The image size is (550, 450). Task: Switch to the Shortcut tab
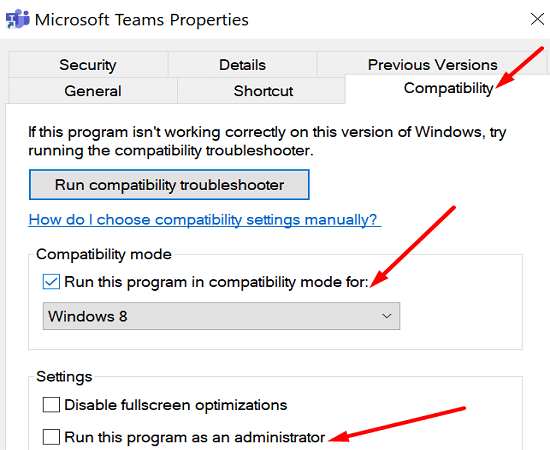pos(263,91)
